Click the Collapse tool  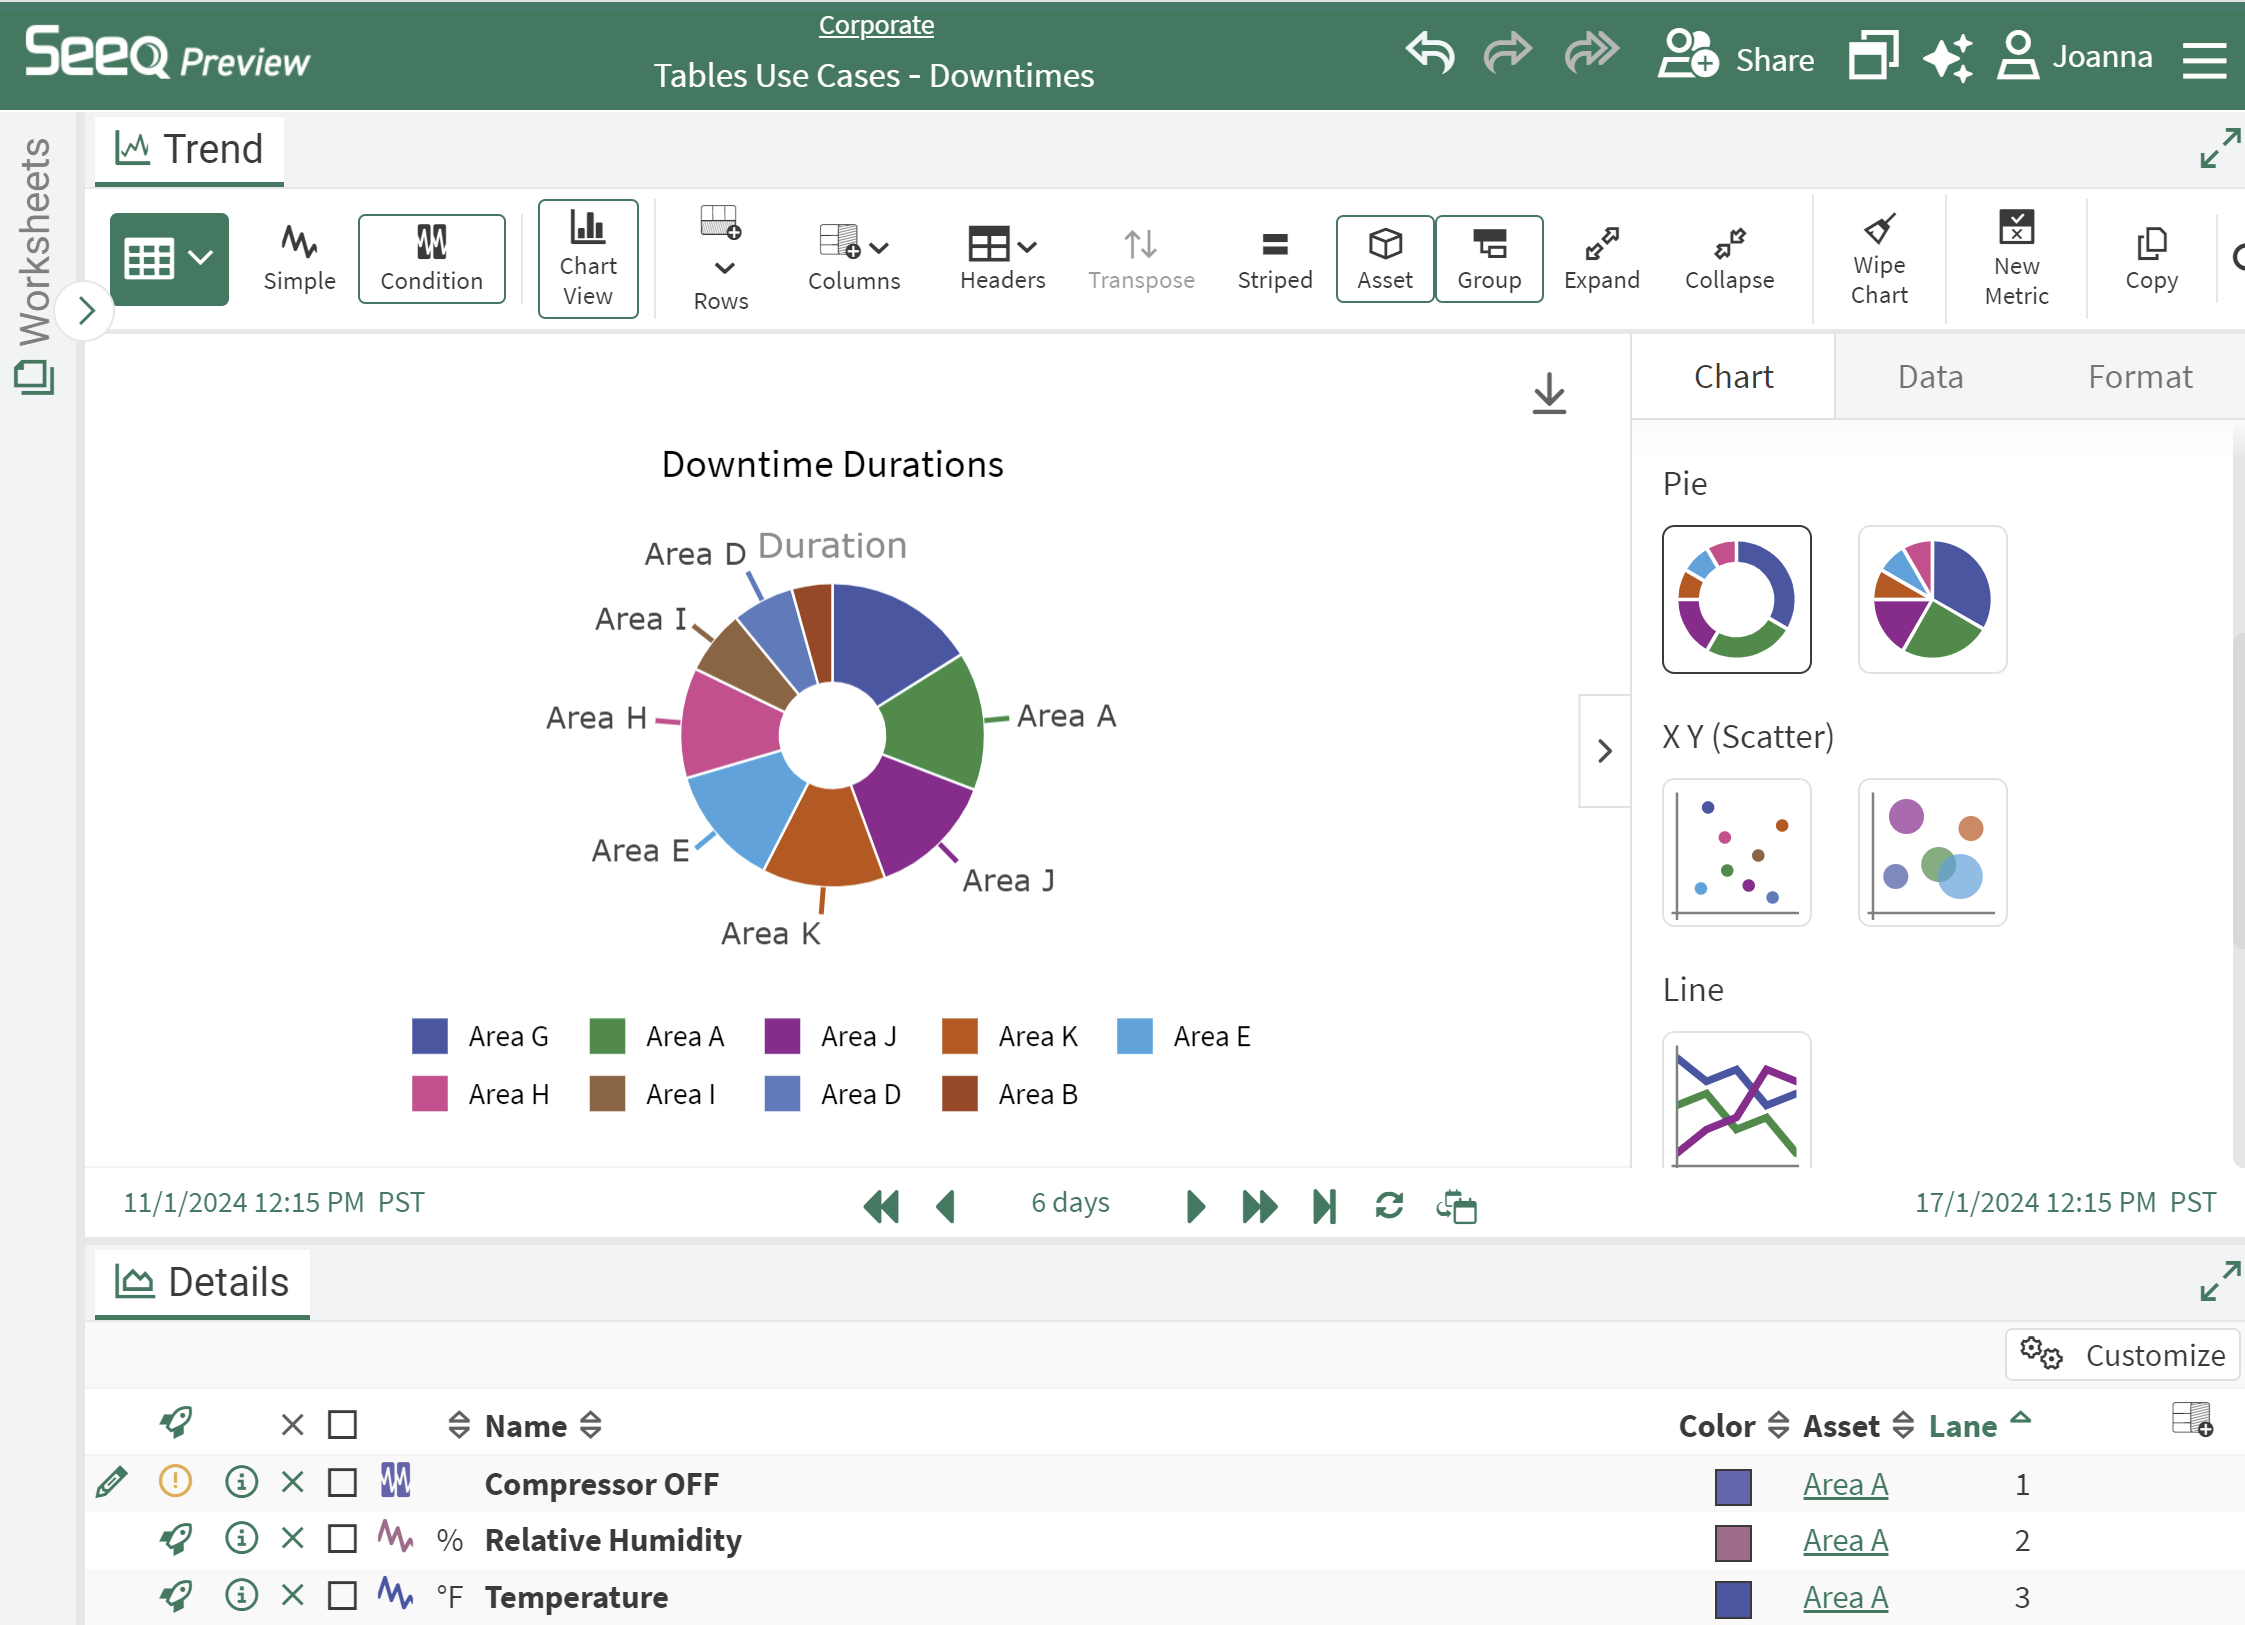pos(1729,259)
